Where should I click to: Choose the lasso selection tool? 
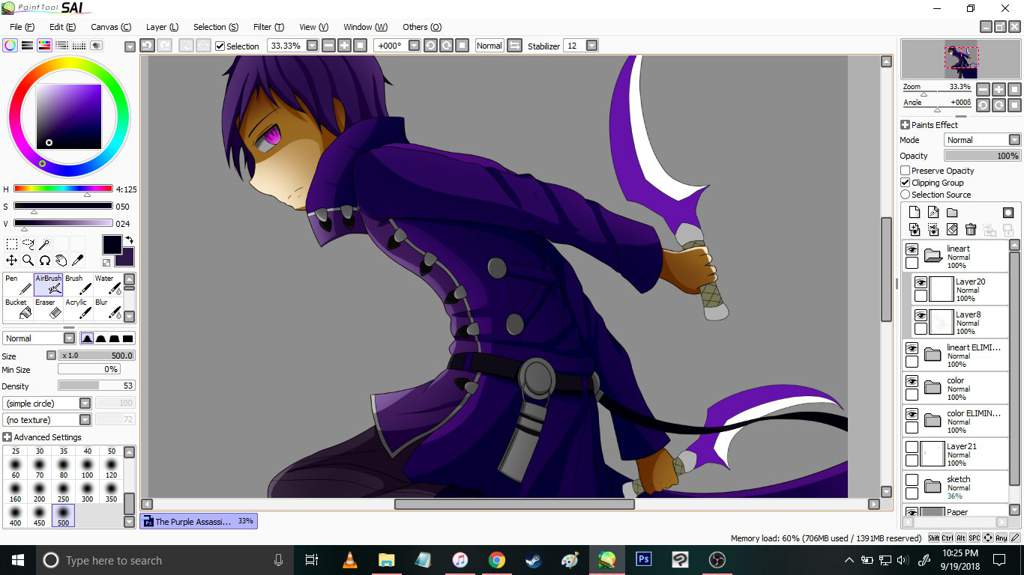(x=28, y=244)
